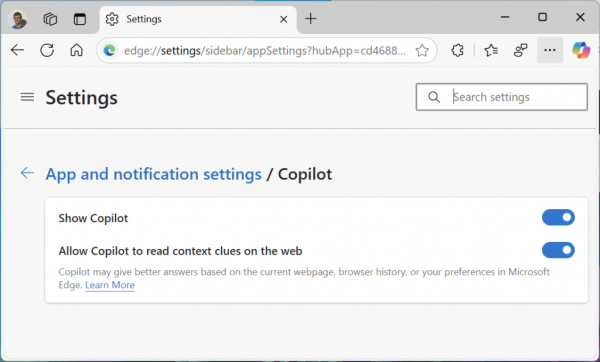This screenshot has width=600, height=362.
Task: Add this page to favorites star
Action: click(x=422, y=51)
